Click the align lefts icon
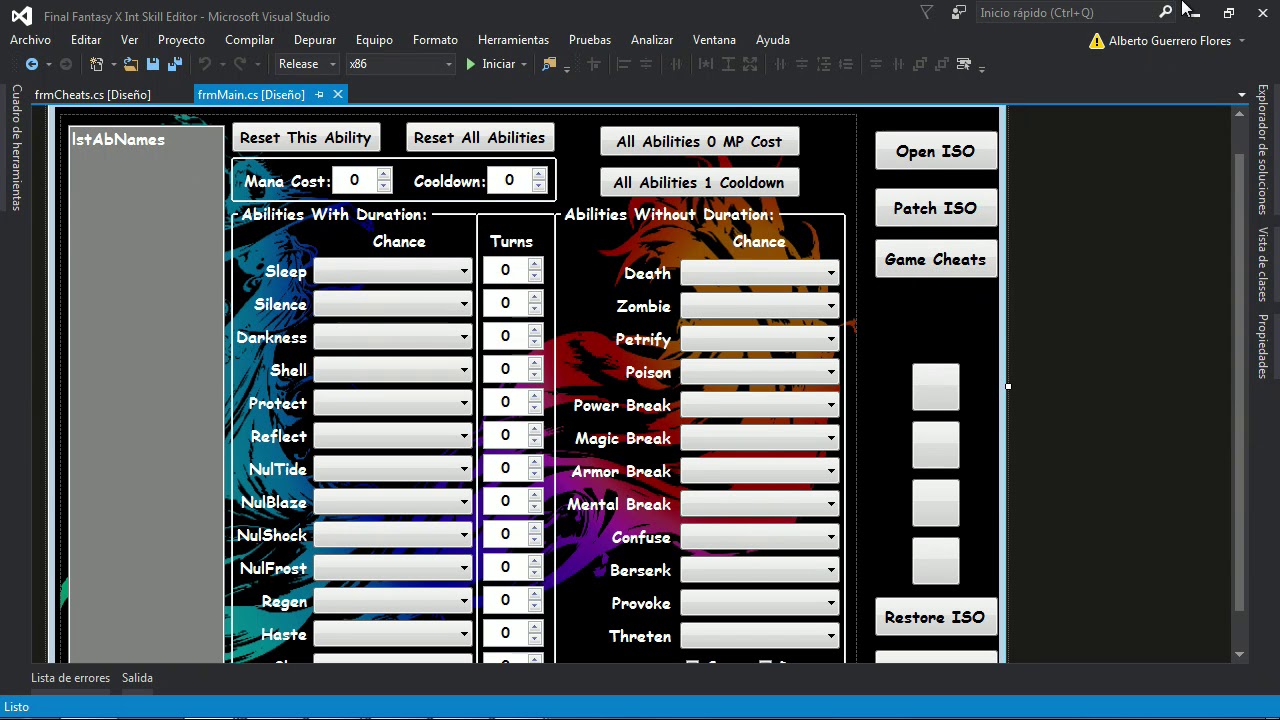 [x=623, y=64]
